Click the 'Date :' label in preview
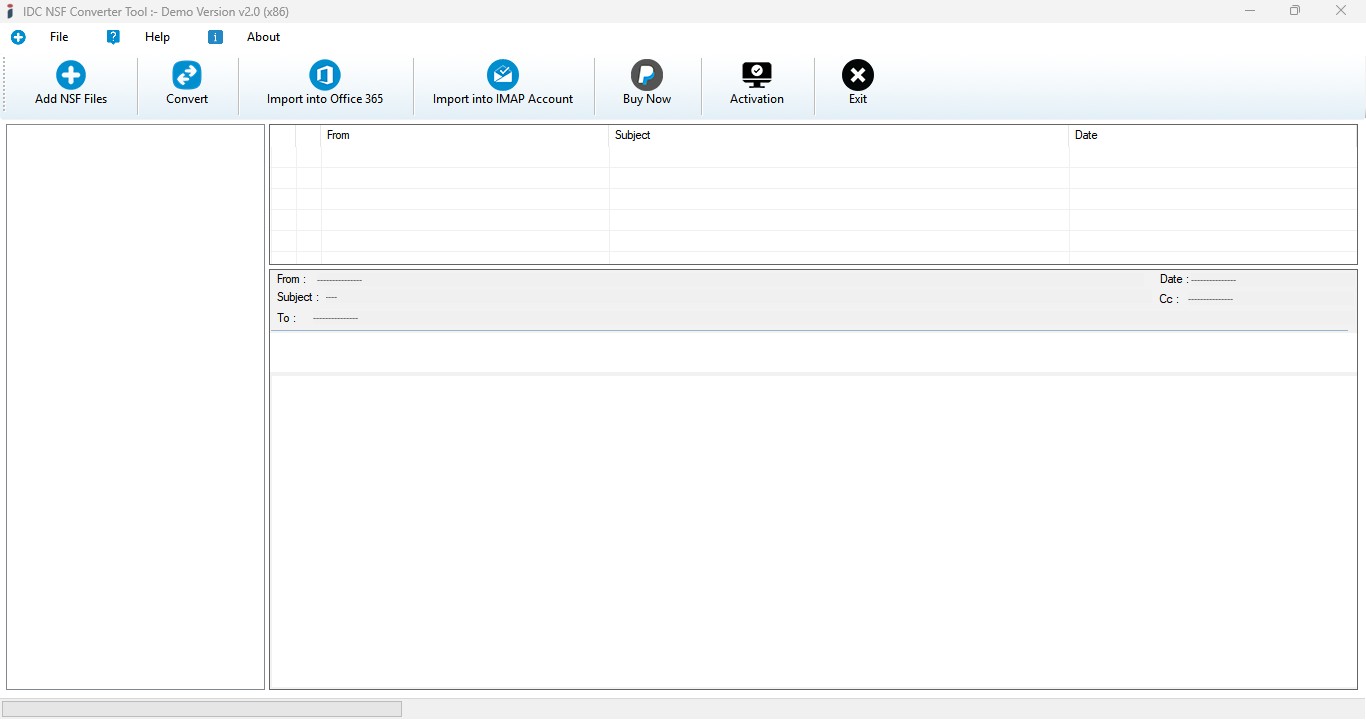 pyautogui.click(x=1174, y=279)
